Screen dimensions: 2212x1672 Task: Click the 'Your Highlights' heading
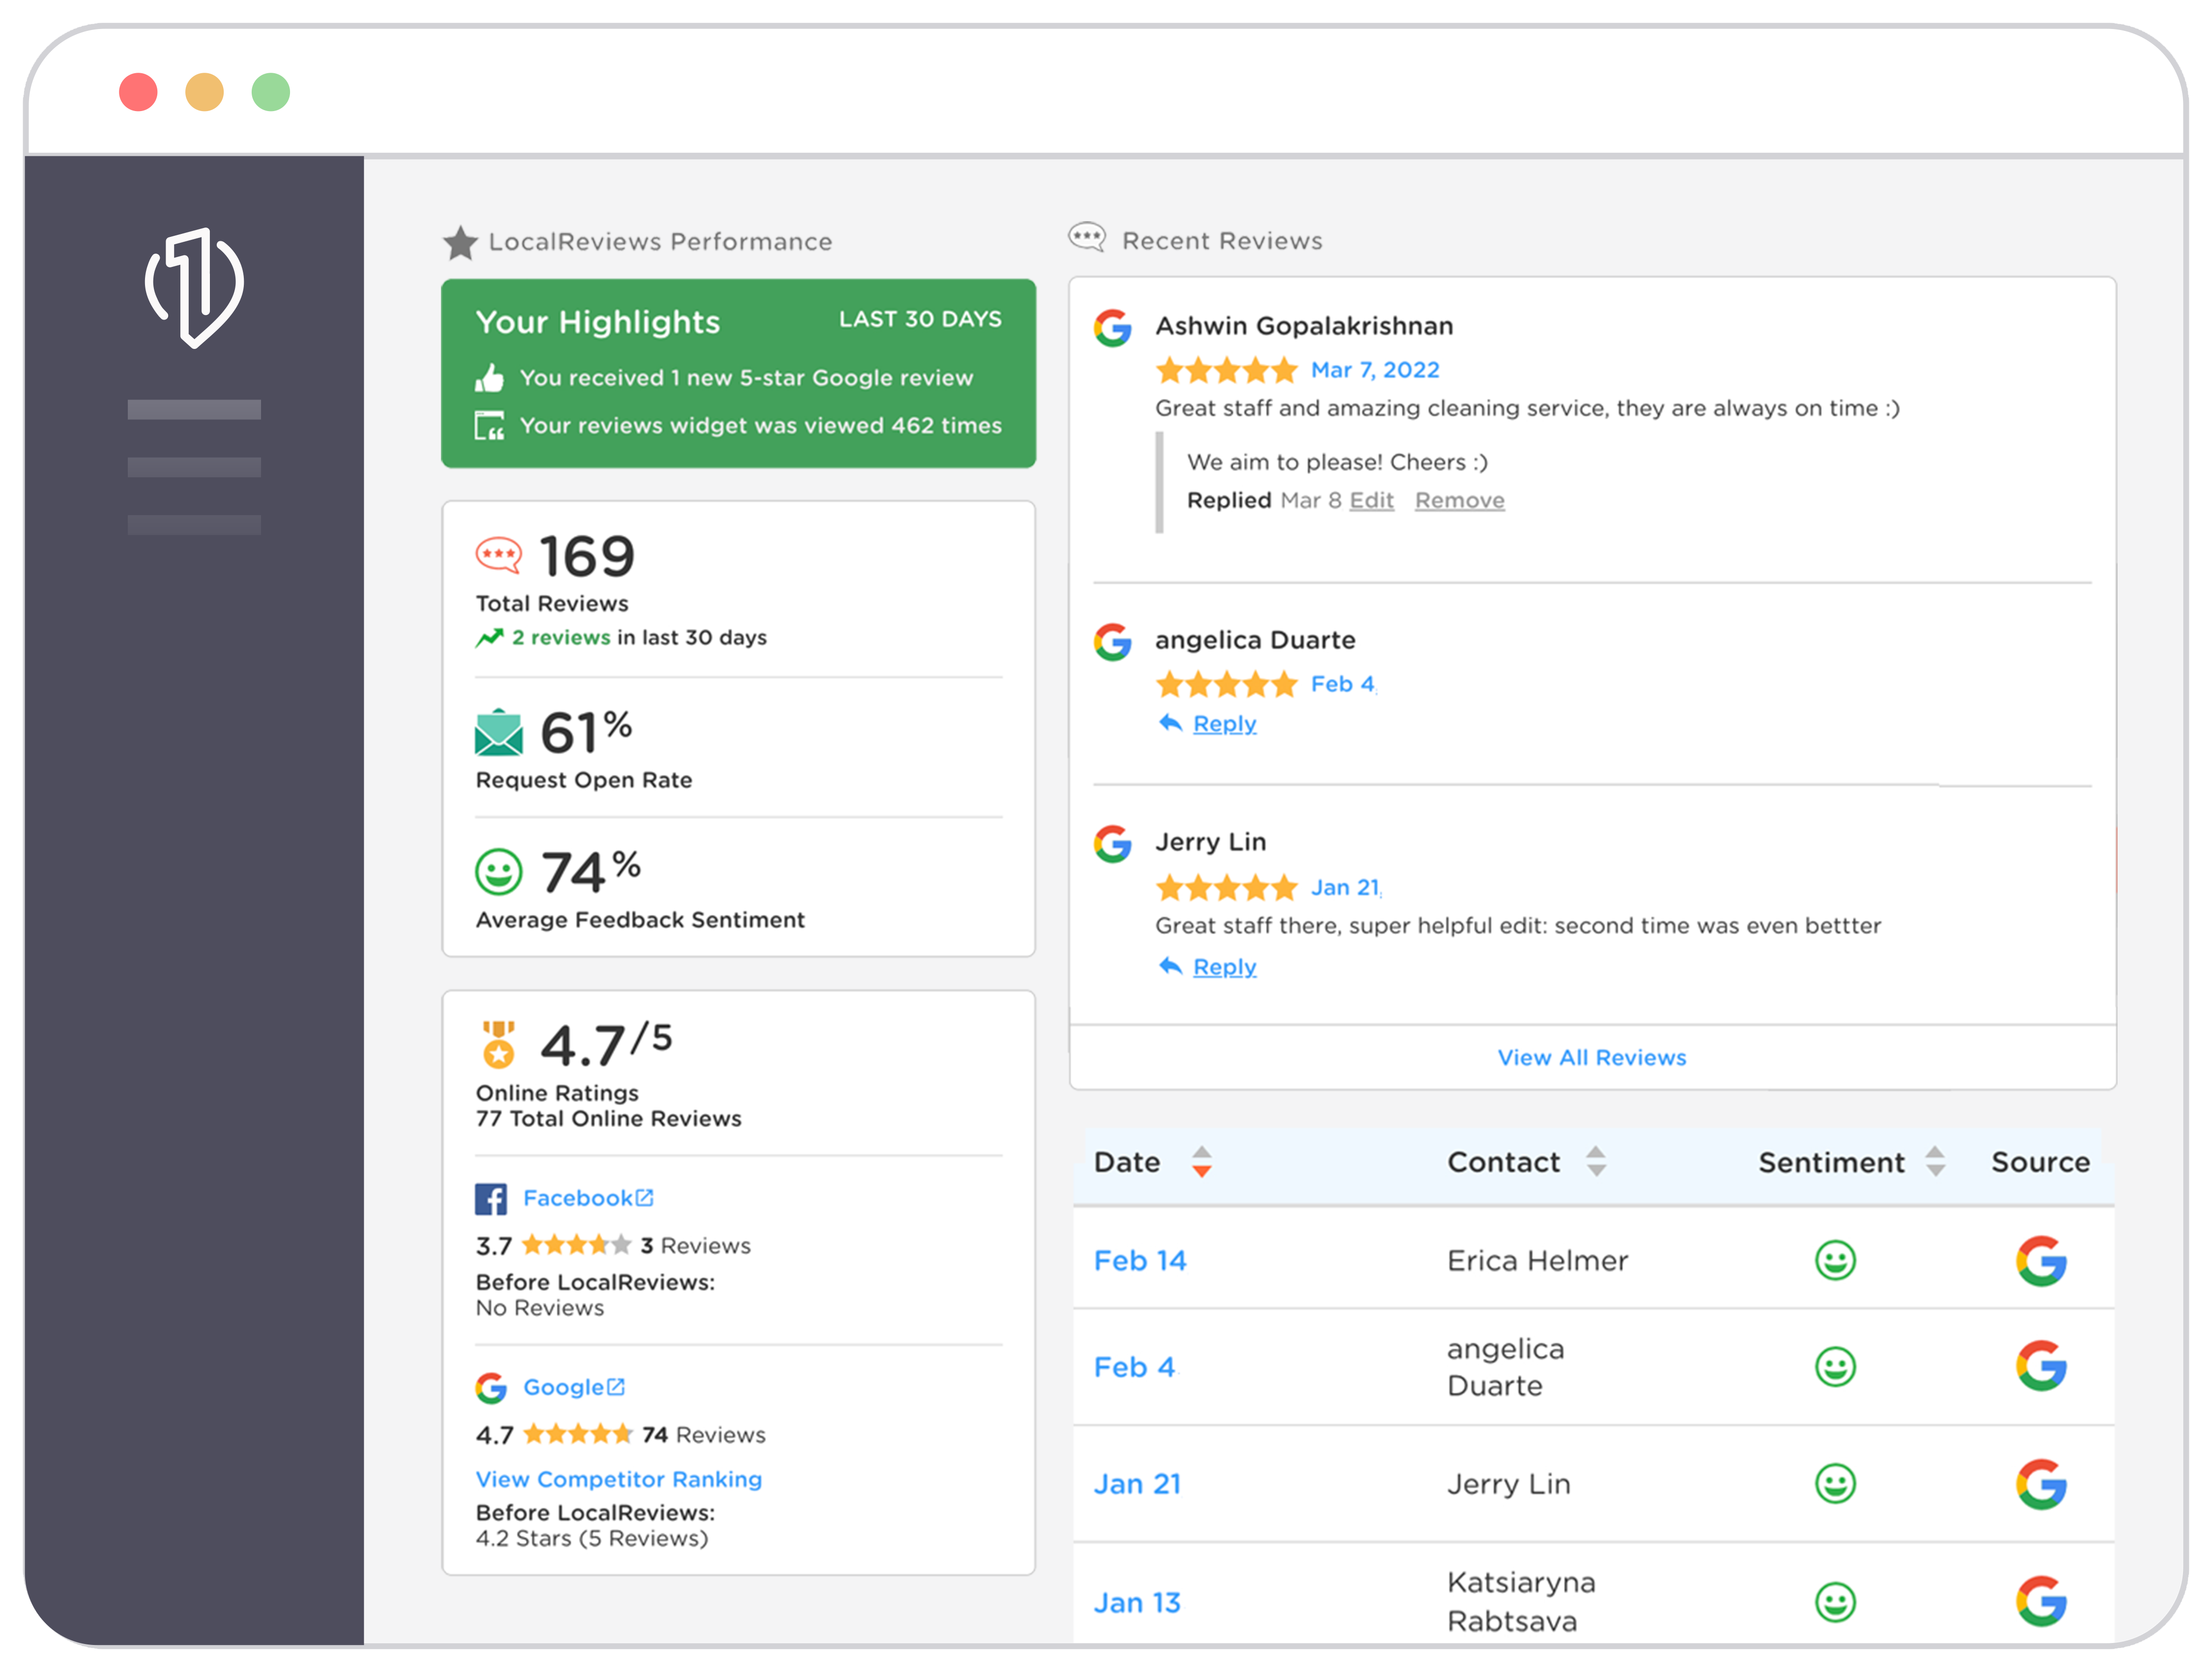coord(598,322)
